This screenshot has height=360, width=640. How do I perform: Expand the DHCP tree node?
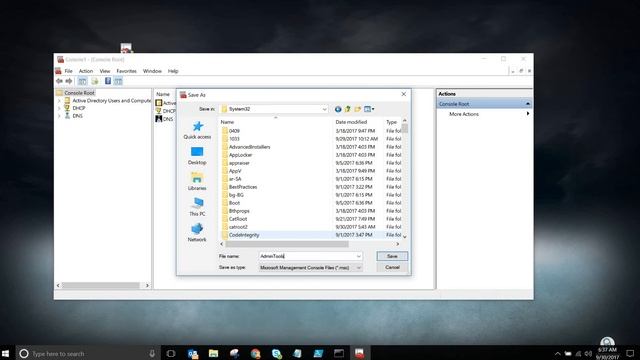[59, 108]
